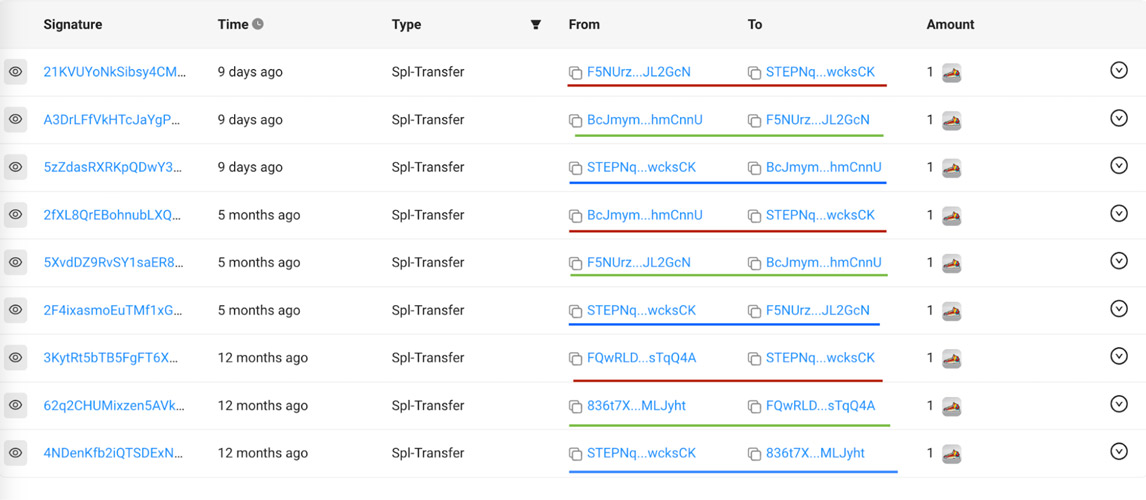The width and height of the screenshot is (1146, 500).
Task: Copy To address in 4NDenKfb2iQTSDExN row
Action: pos(754,454)
